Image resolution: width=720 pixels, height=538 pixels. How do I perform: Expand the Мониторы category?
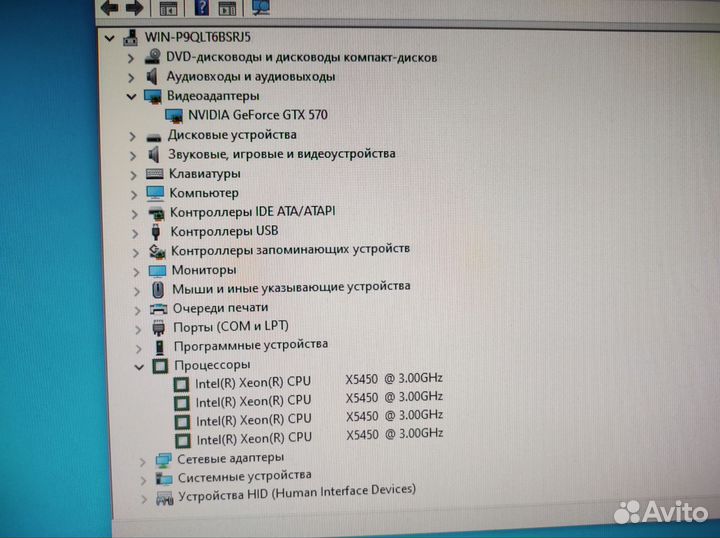pos(136,272)
